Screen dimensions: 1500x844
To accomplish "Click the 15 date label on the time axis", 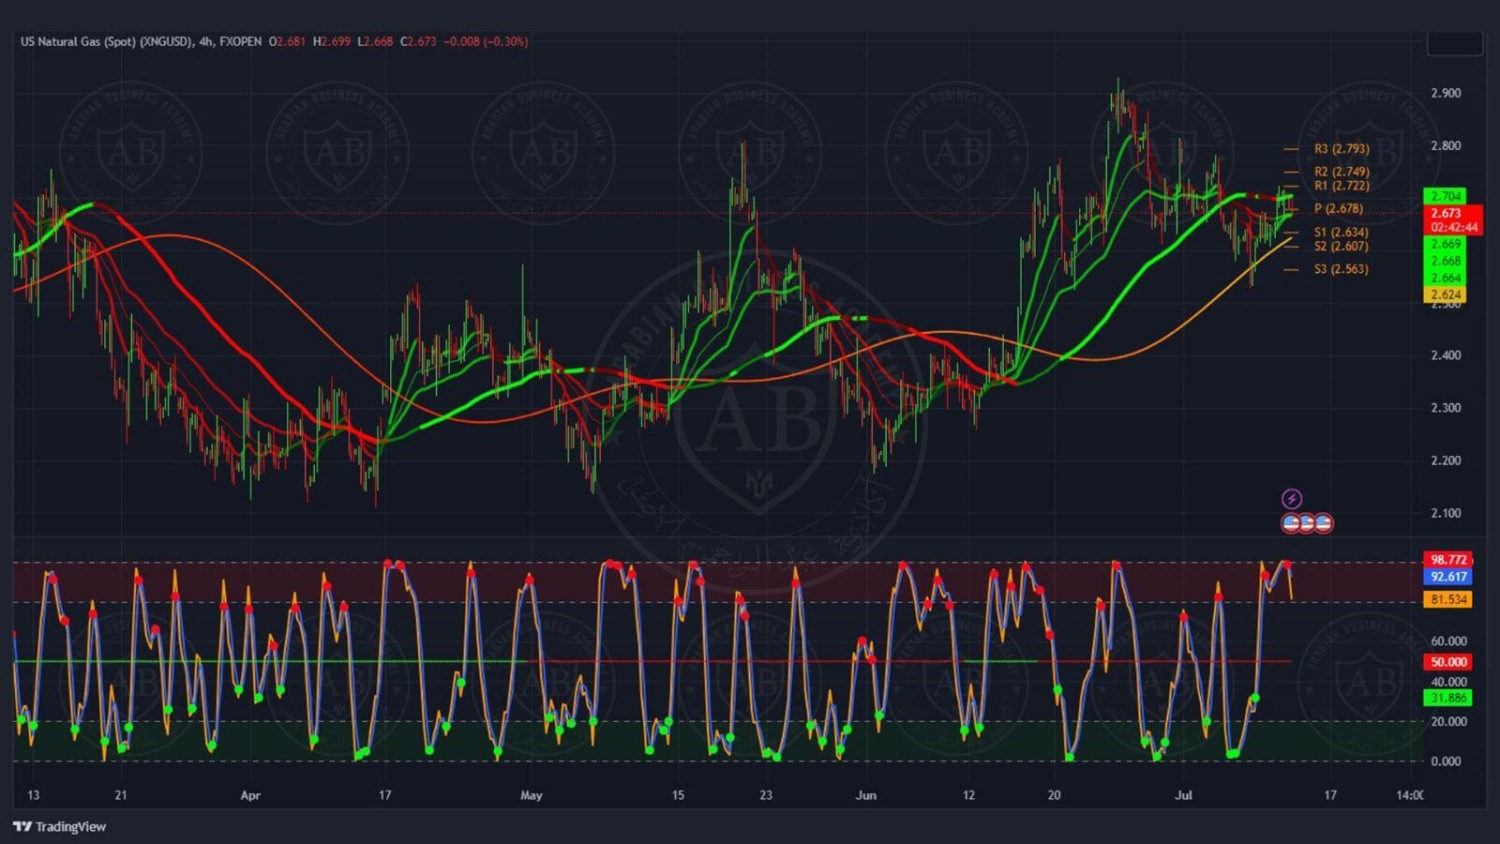I will point(678,796).
